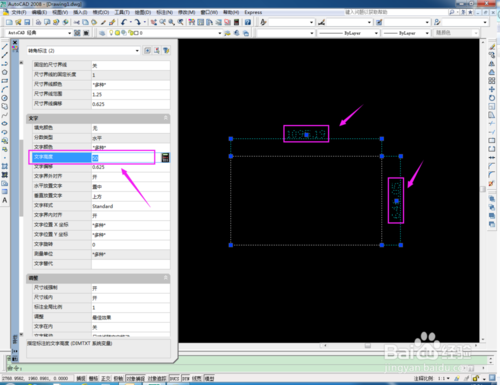The height and width of the screenshot is (385, 500).
Task: Open the text style dropdown in Styles toolbar
Action: (311, 22)
